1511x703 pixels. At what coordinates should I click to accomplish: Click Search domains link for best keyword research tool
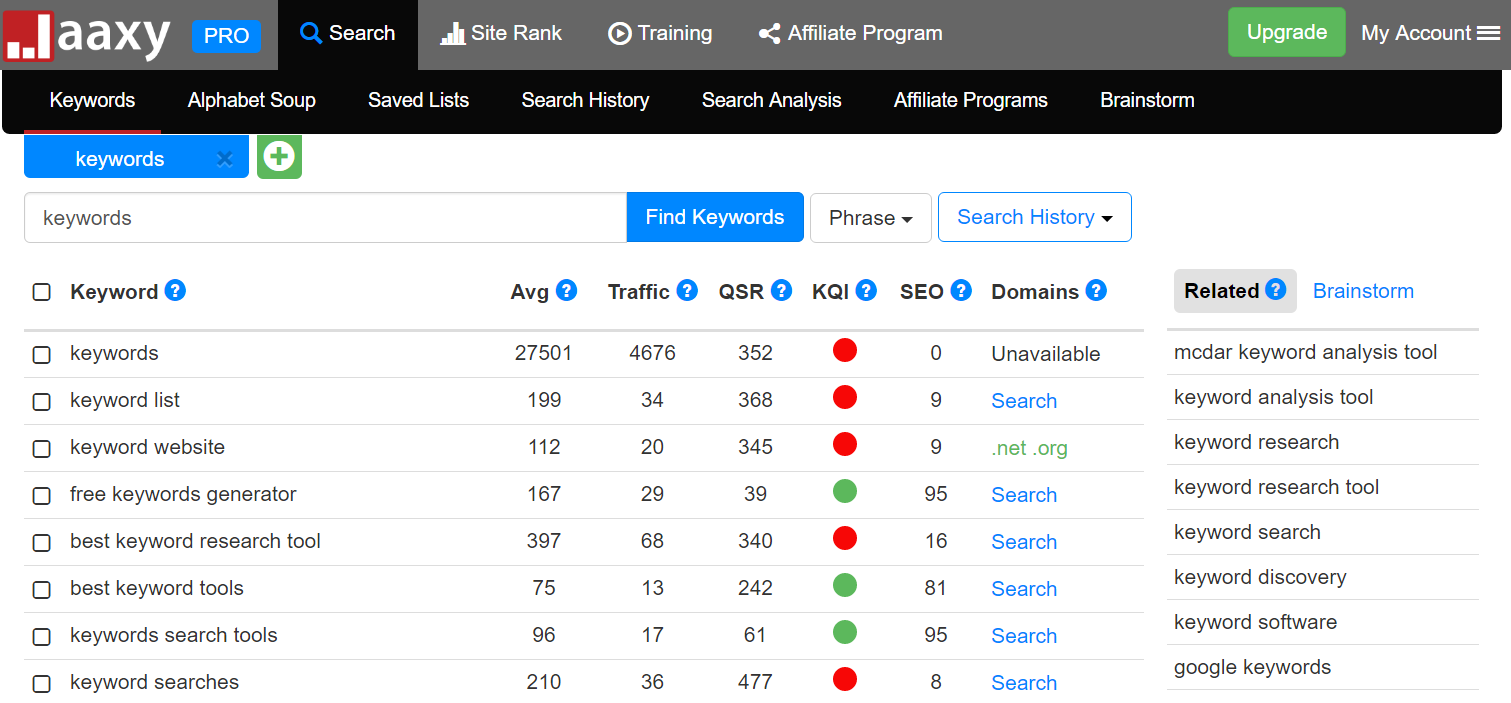click(x=1024, y=542)
